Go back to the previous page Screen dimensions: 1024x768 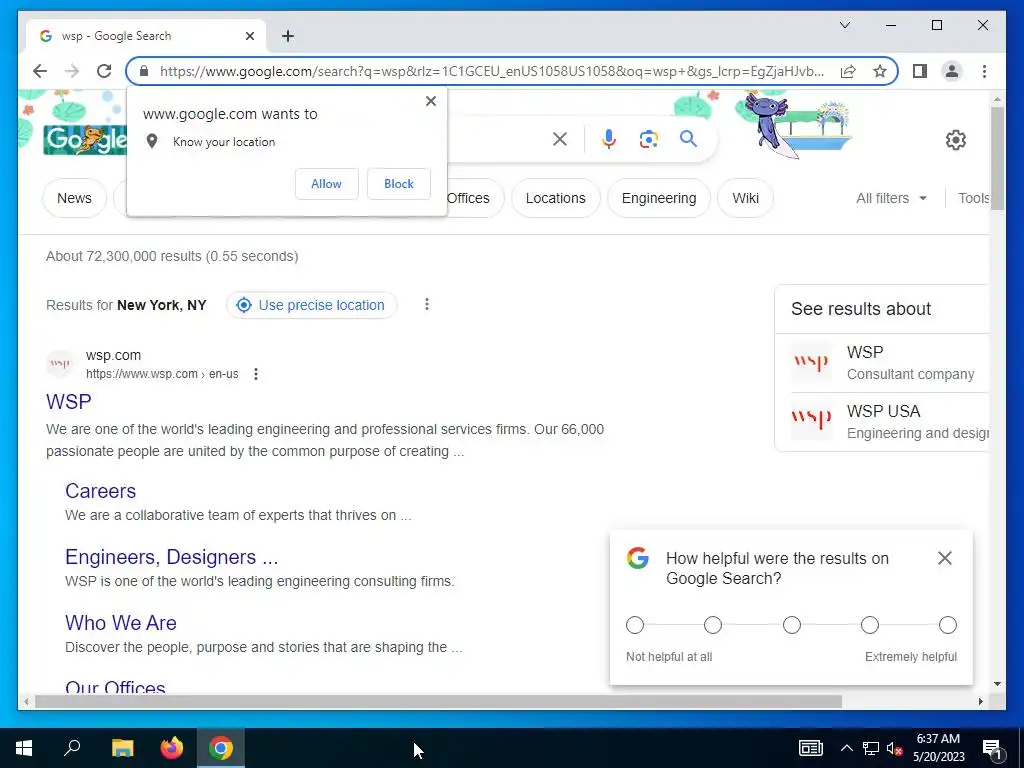coord(40,71)
